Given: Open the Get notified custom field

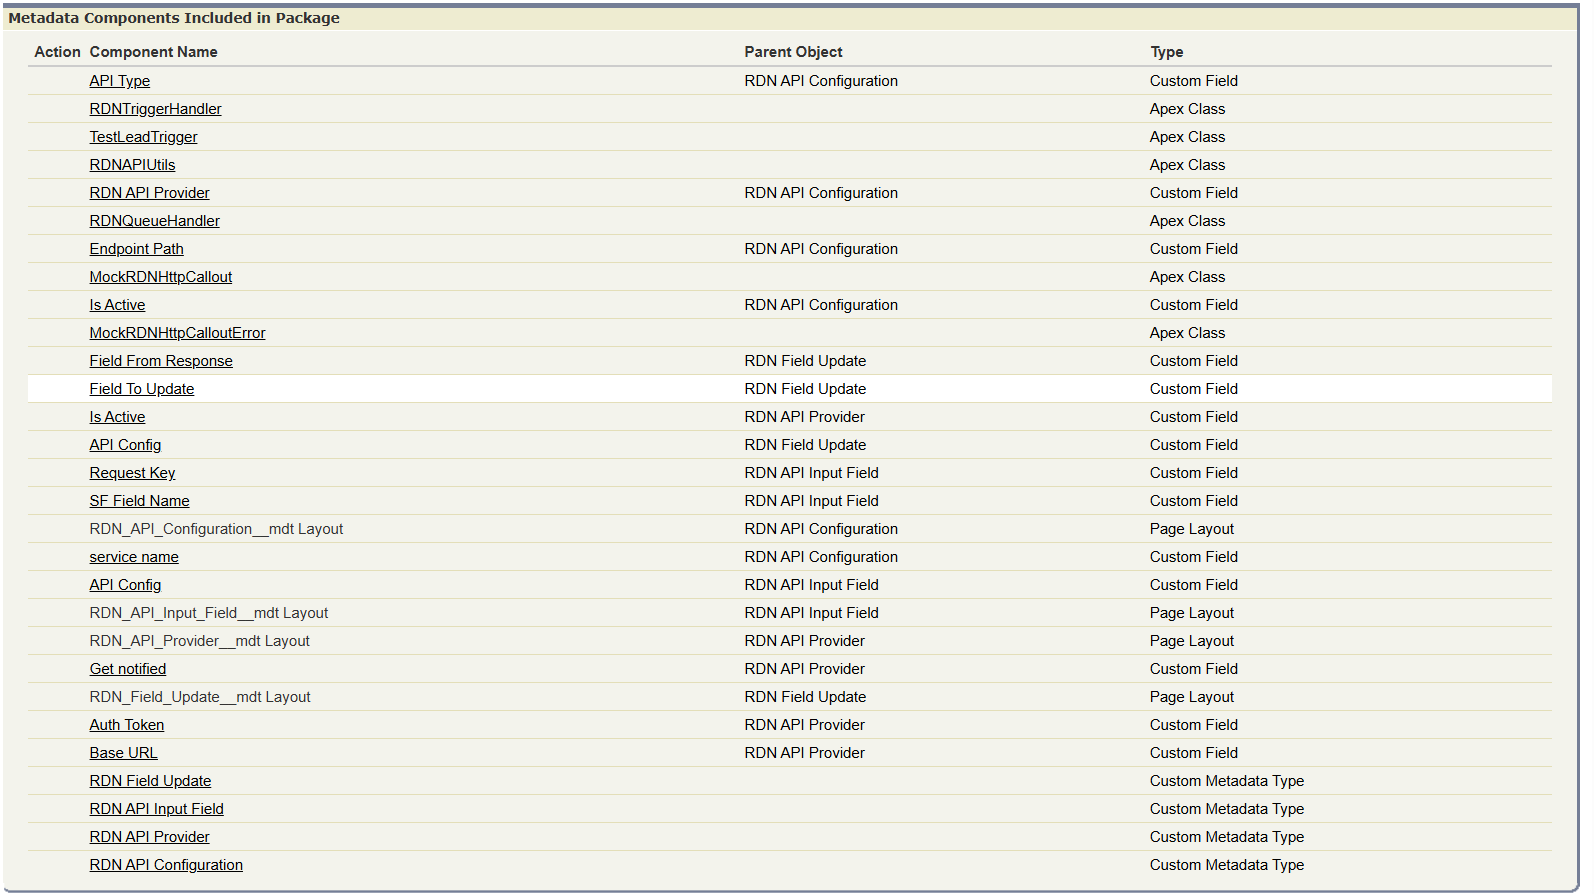Looking at the screenshot, I should pyautogui.click(x=127, y=669).
